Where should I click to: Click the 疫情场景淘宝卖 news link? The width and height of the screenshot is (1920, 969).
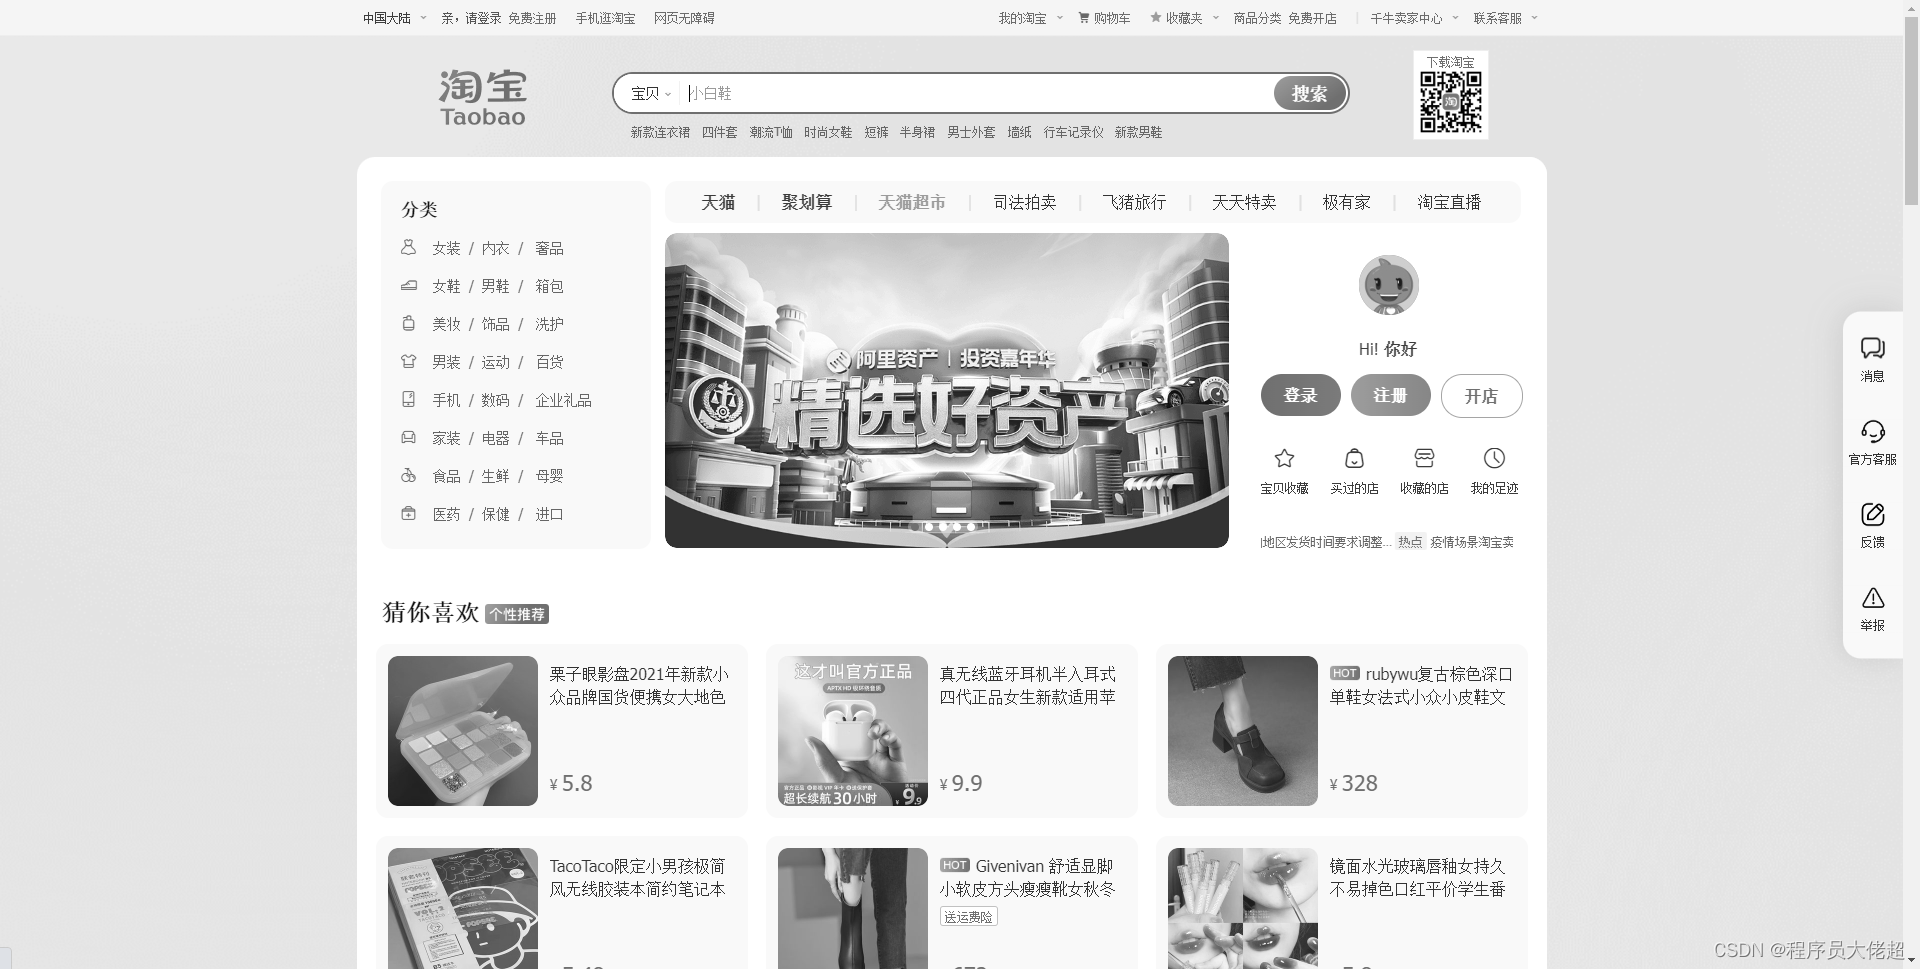point(1471,542)
